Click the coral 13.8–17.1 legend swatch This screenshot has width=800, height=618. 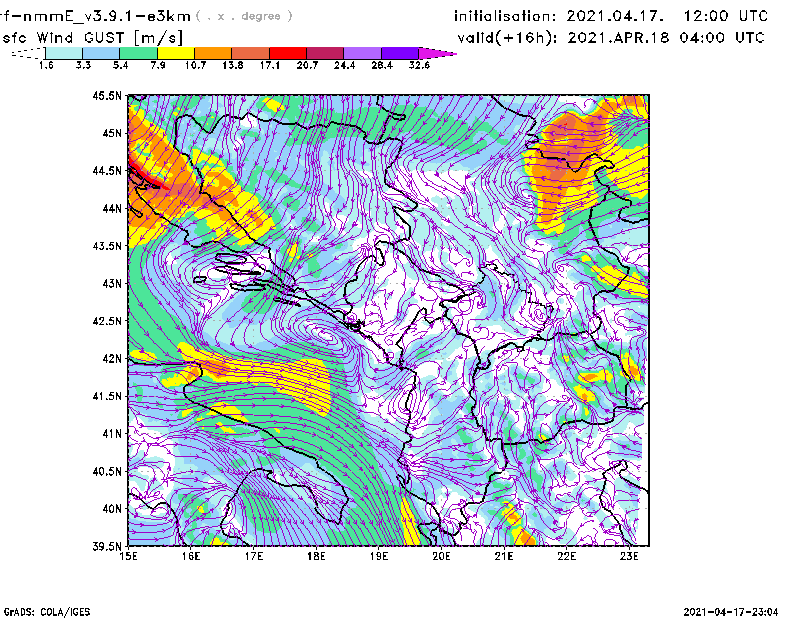[251, 53]
